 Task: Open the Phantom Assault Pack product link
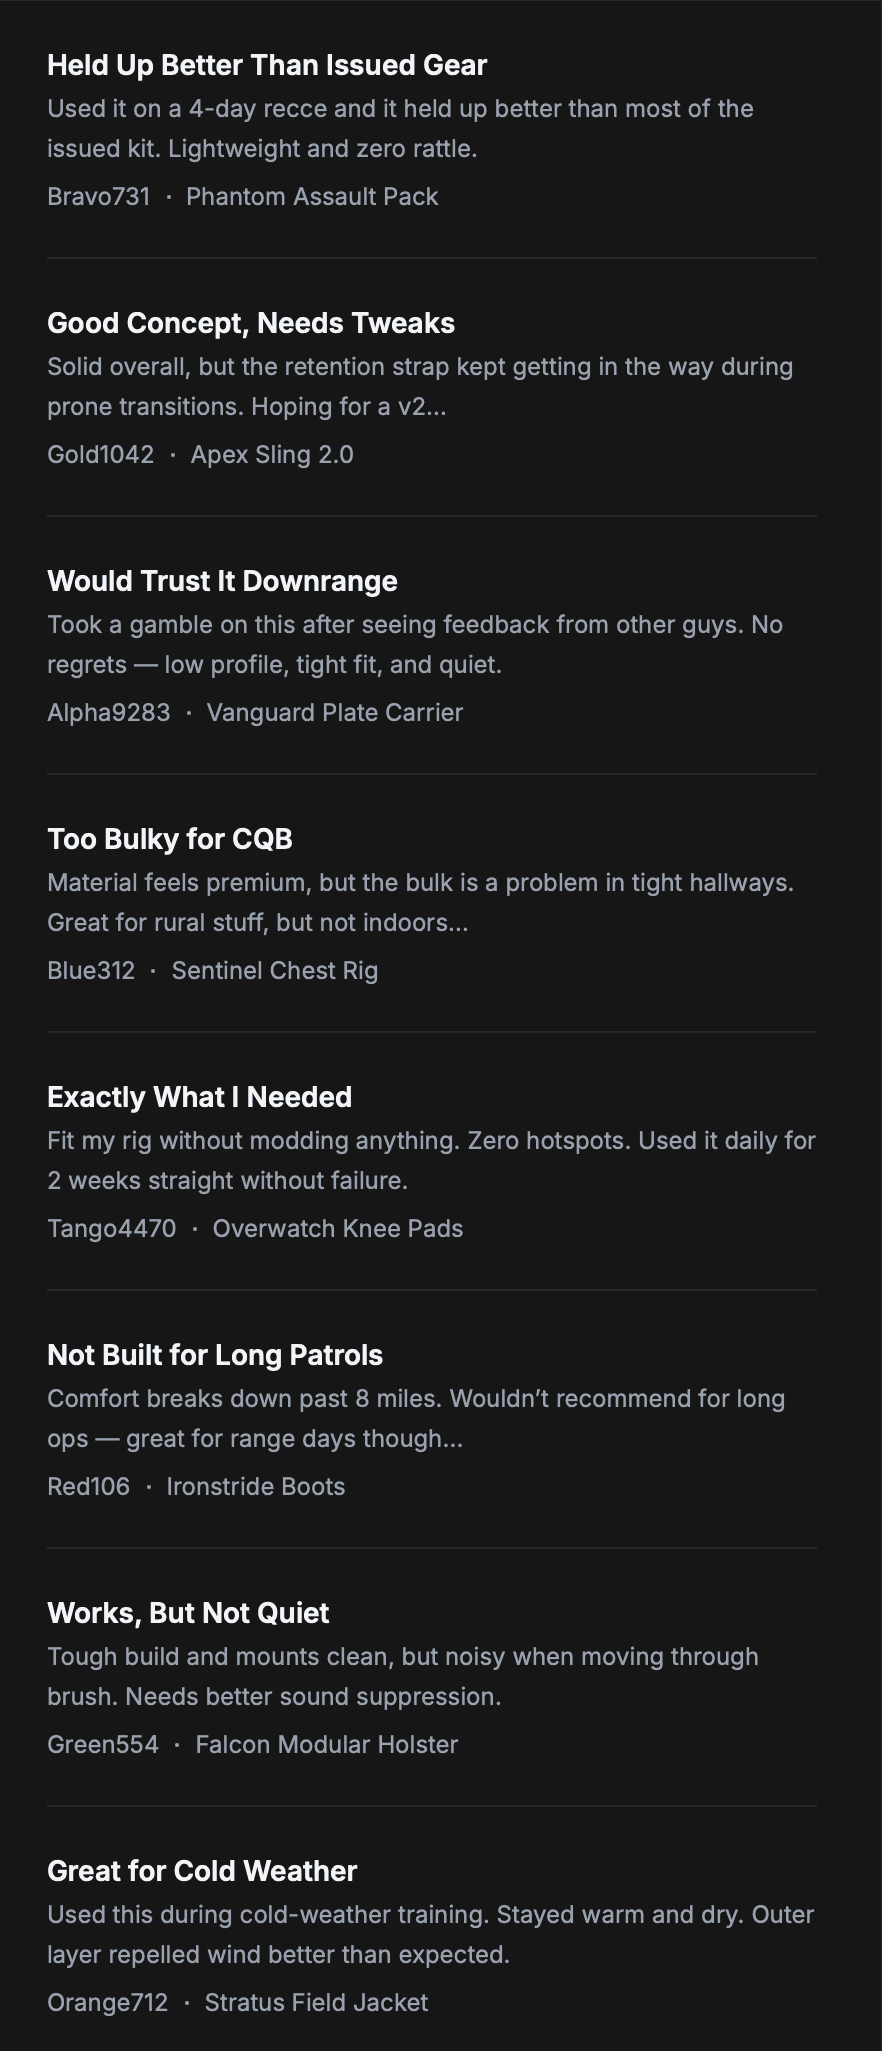tap(312, 196)
